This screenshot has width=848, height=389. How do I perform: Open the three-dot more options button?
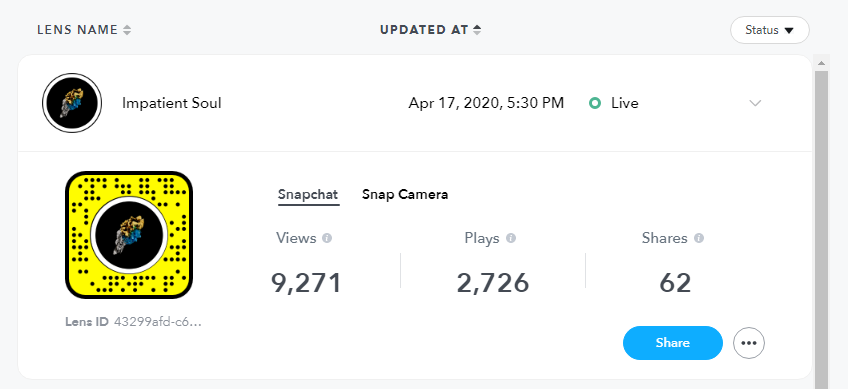748,343
